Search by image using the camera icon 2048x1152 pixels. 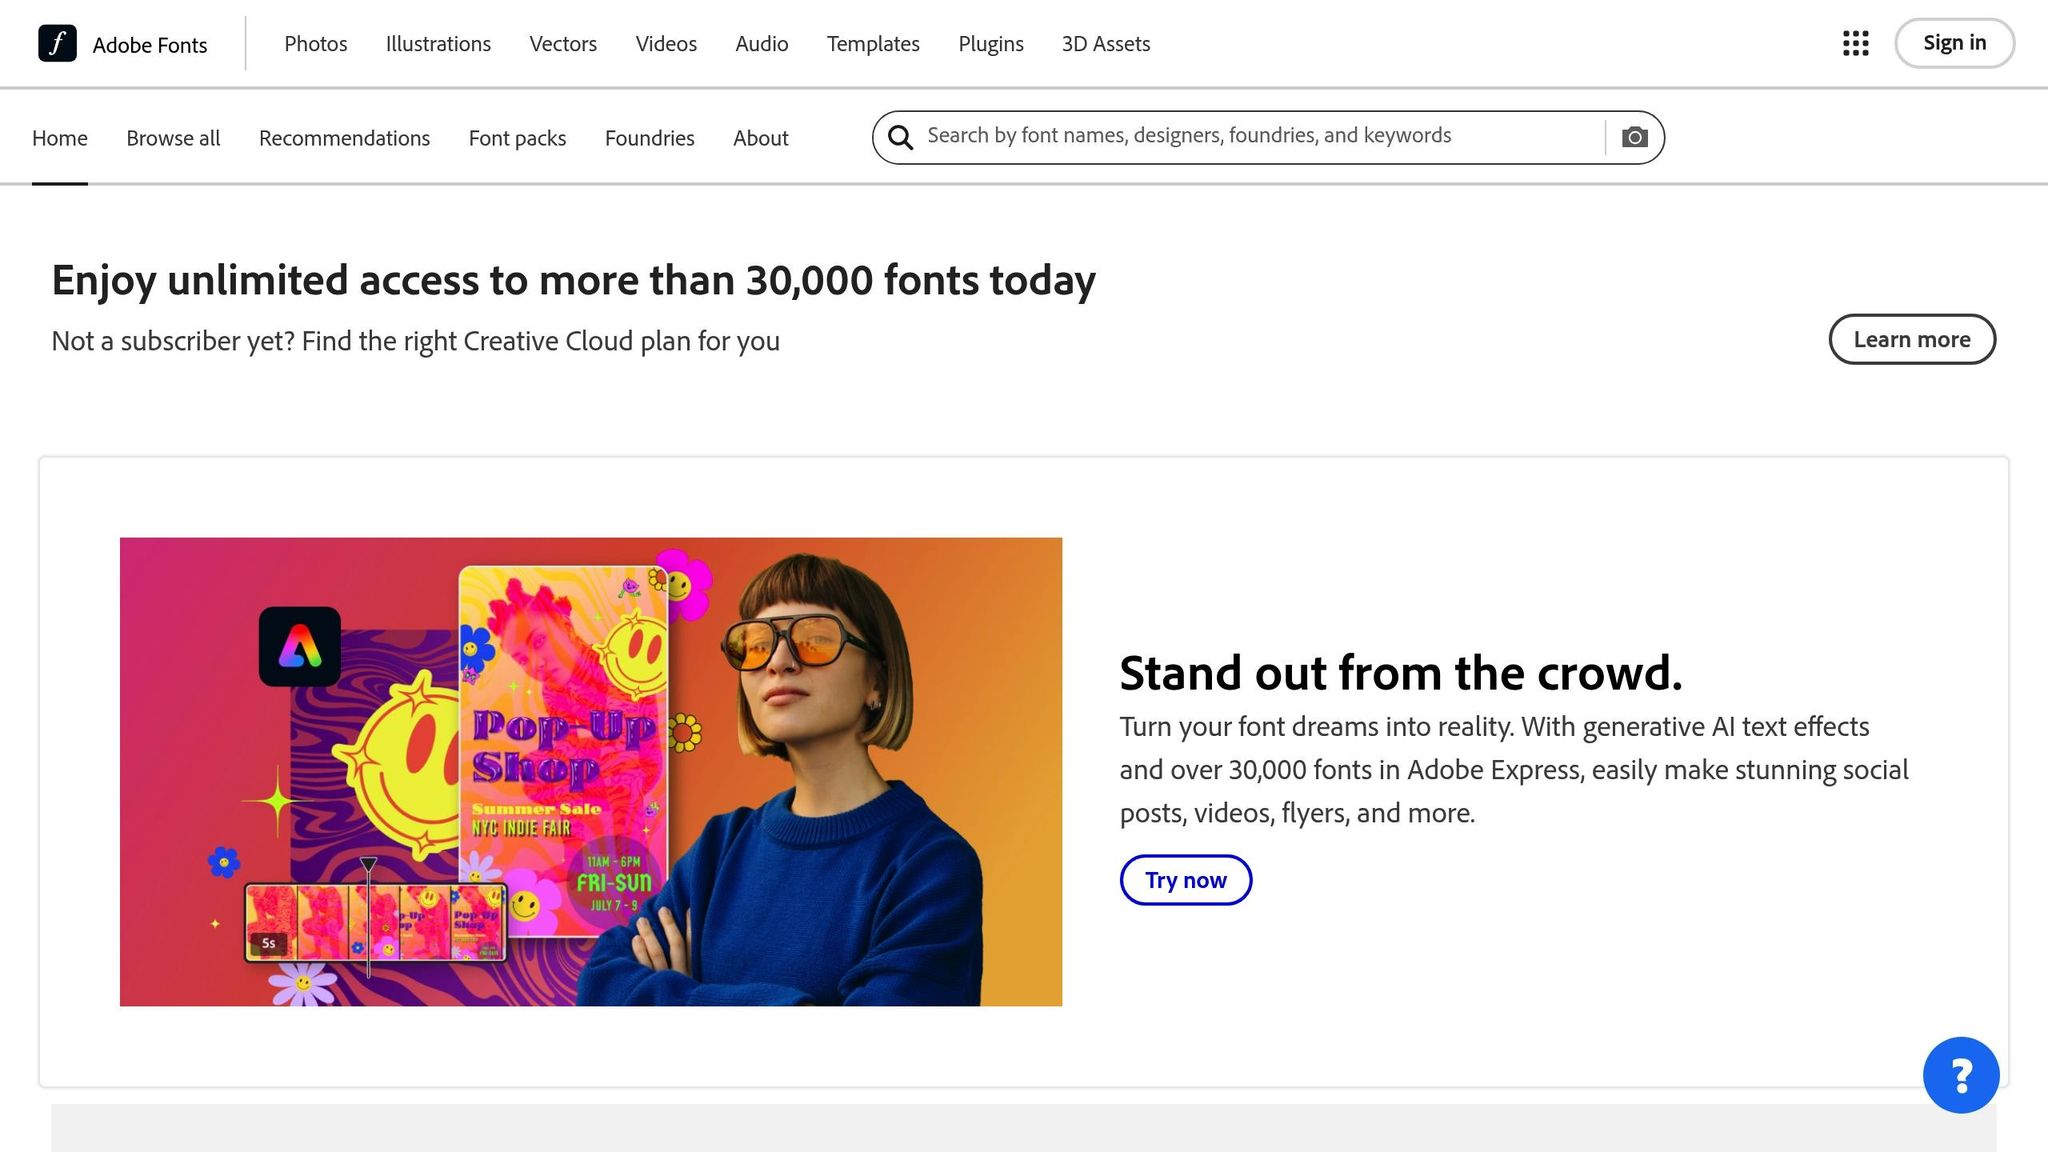(x=1634, y=136)
